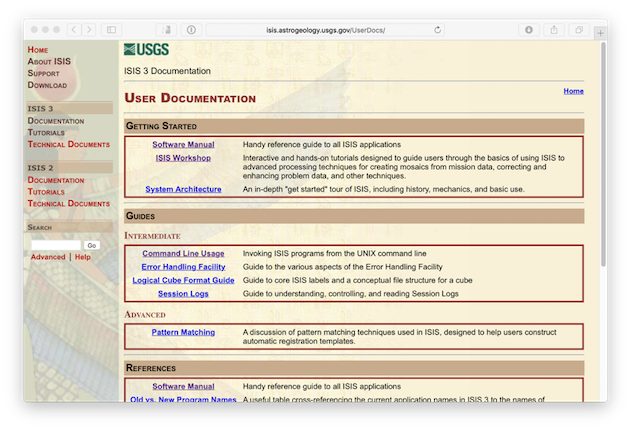The image size is (631, 430).
Task: Click the Evernote extension toolbar icon
Action: (167, 30)
